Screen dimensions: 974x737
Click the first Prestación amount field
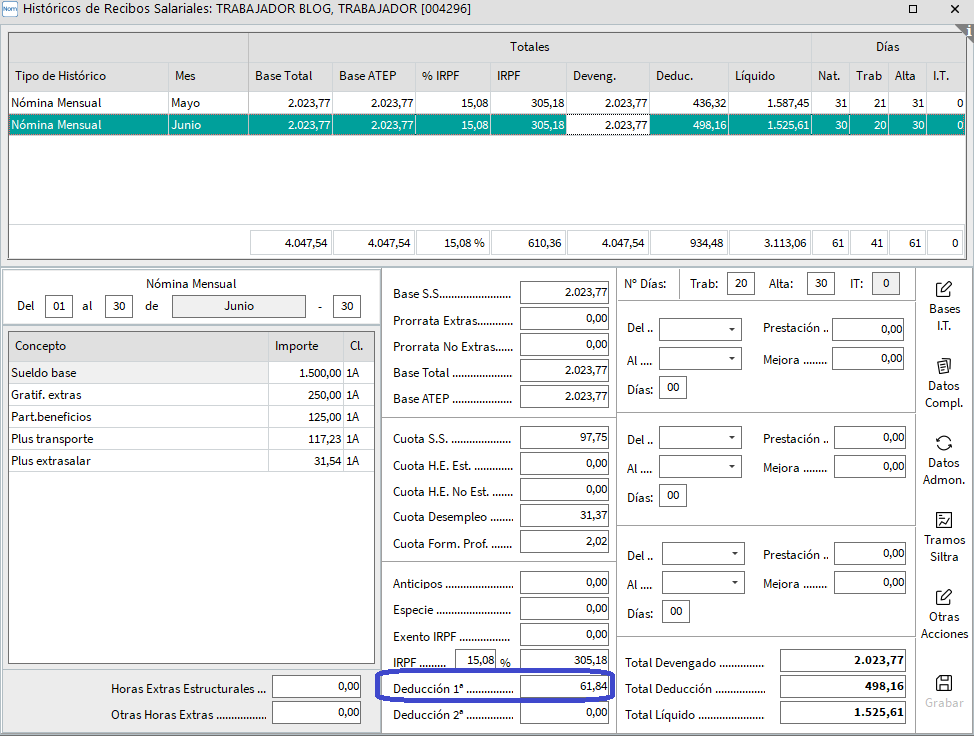868,329
